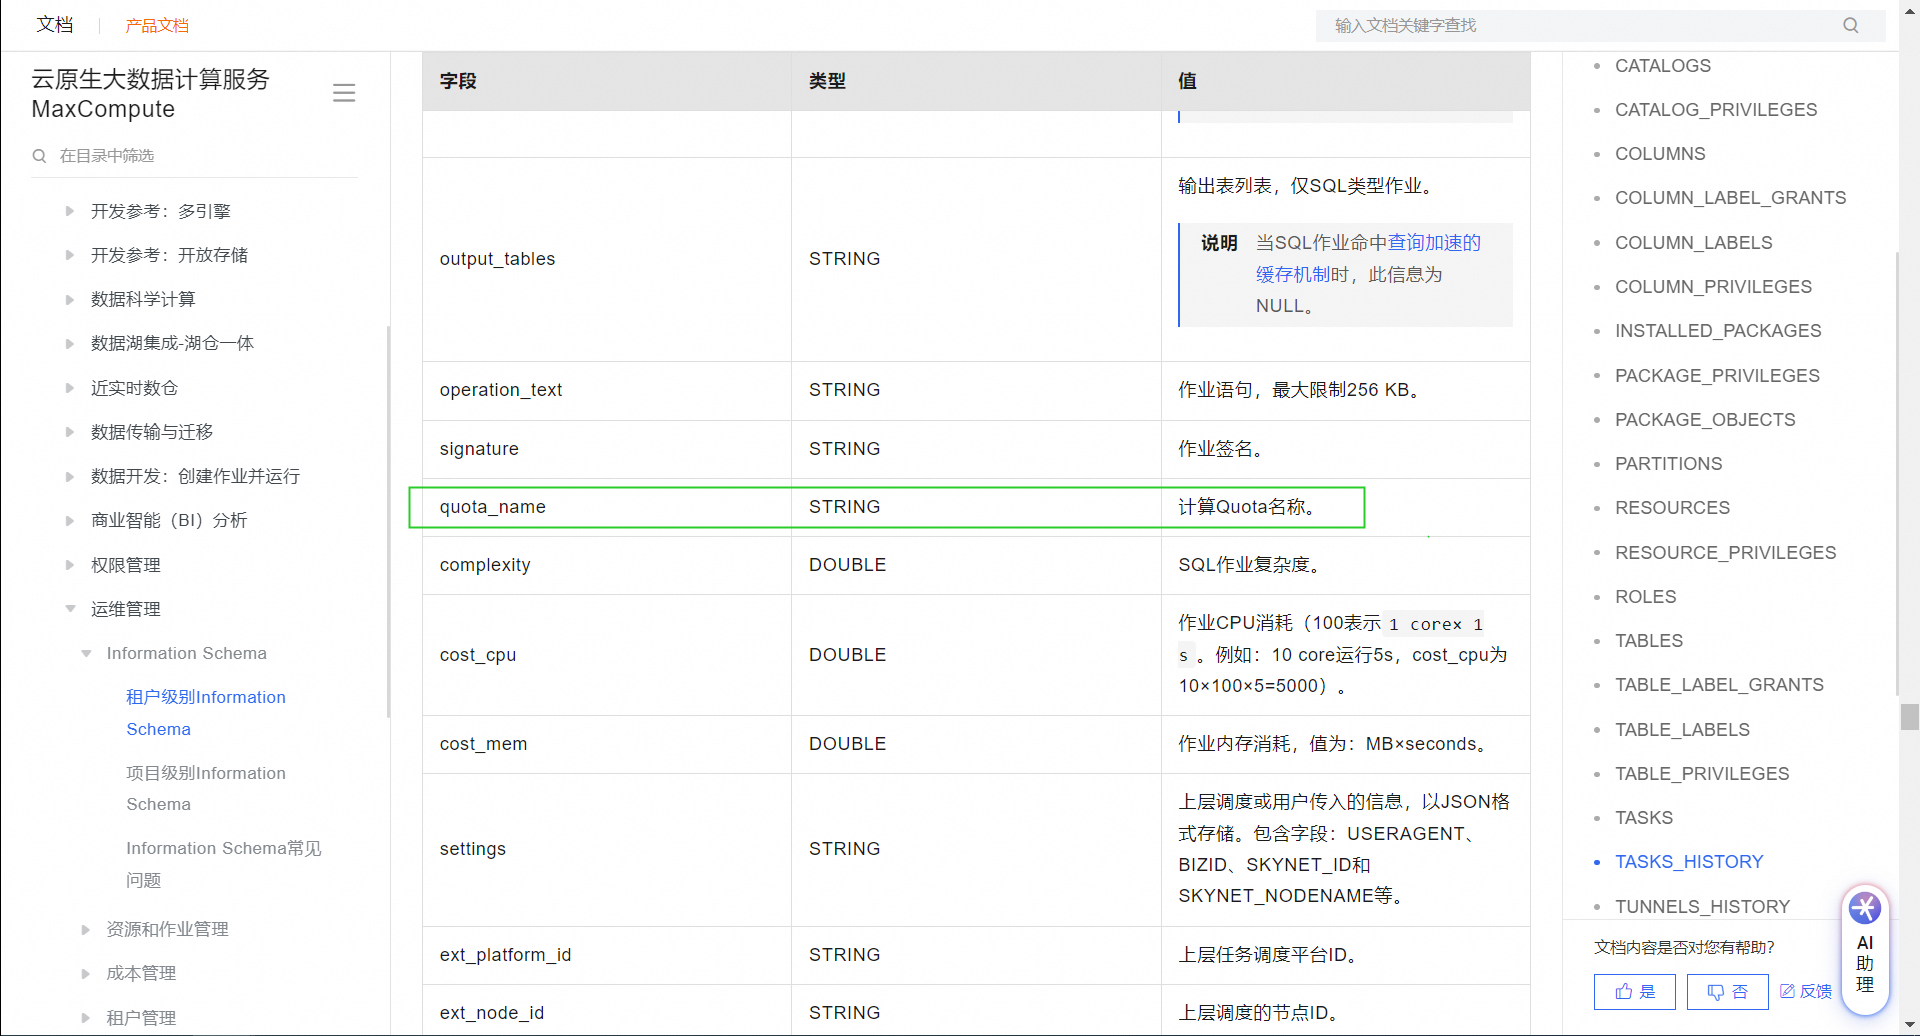Open the '文档' header link

coord(55,25)
